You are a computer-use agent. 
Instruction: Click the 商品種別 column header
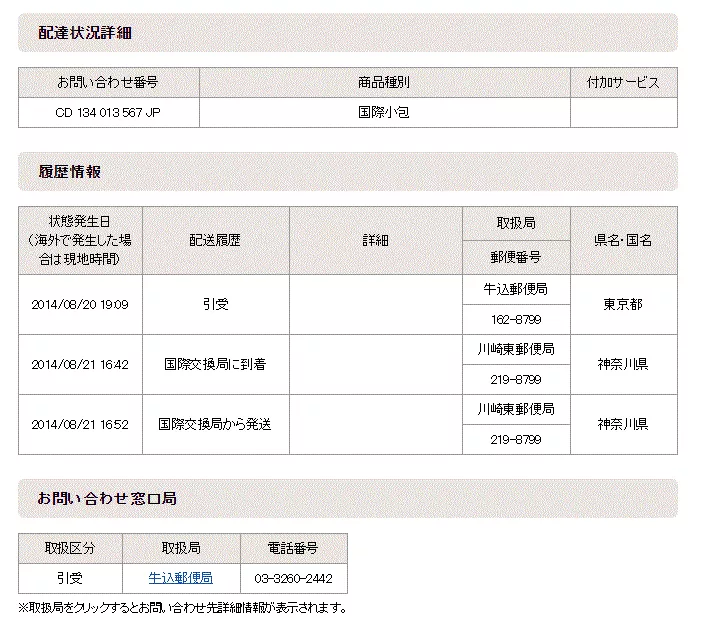[384, 82]
